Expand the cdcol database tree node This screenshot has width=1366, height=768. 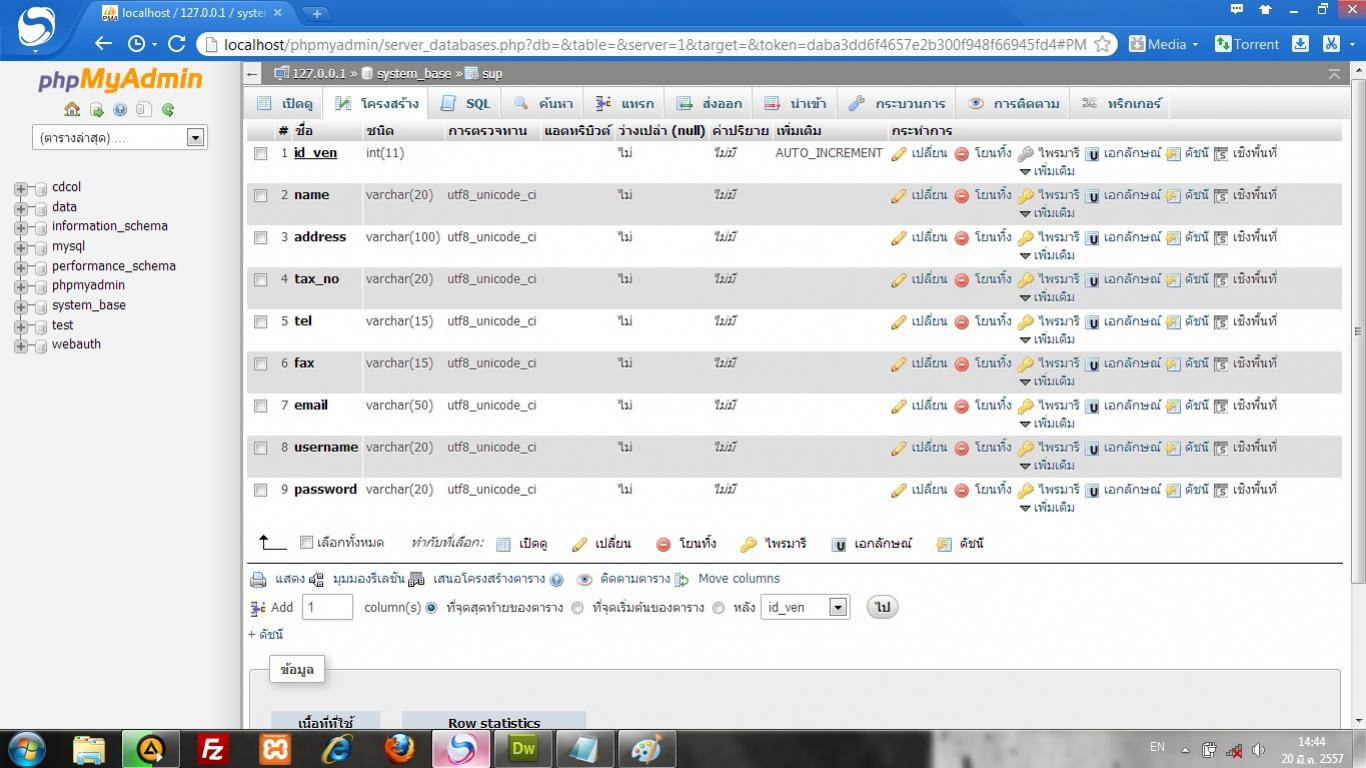(x=20, y=188)
